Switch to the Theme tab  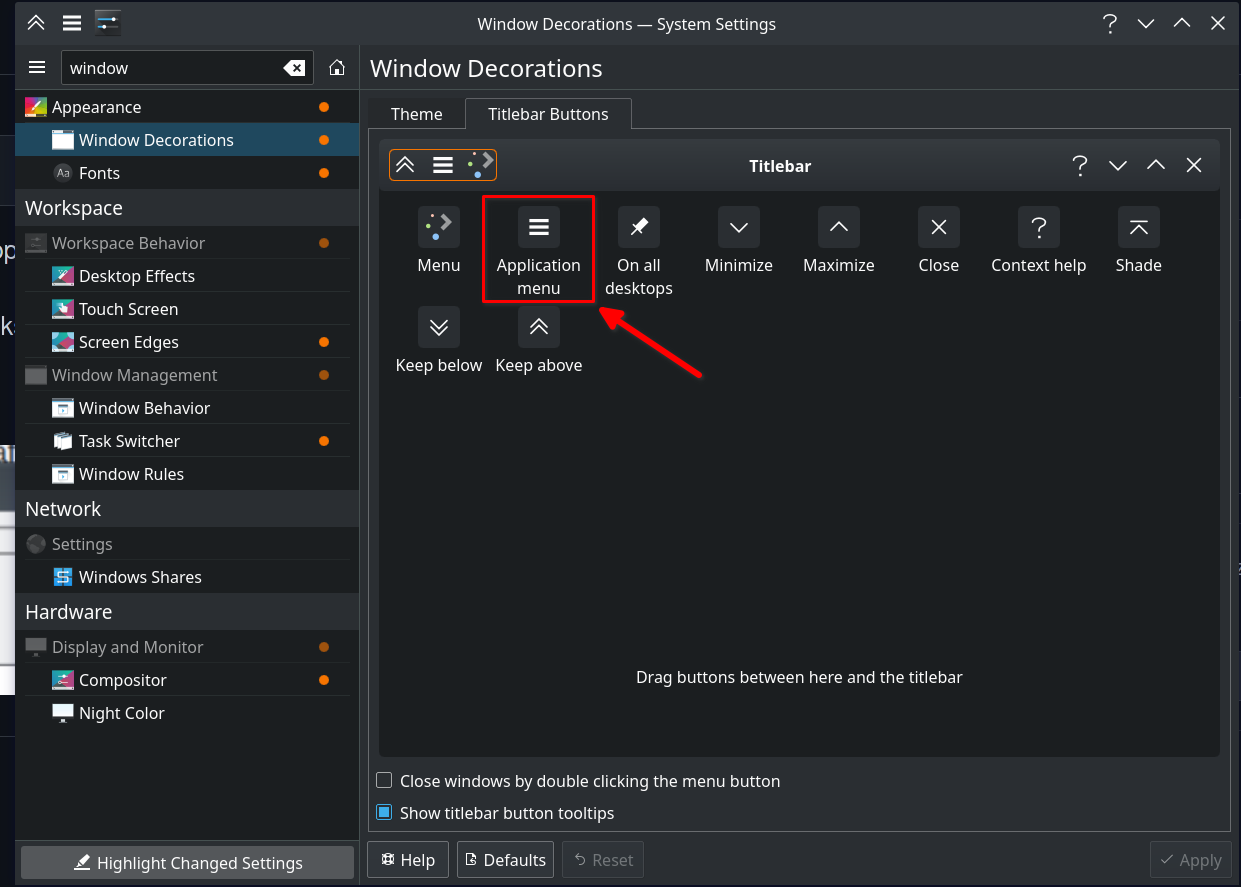pyautogui.click(x=416, y=114)
